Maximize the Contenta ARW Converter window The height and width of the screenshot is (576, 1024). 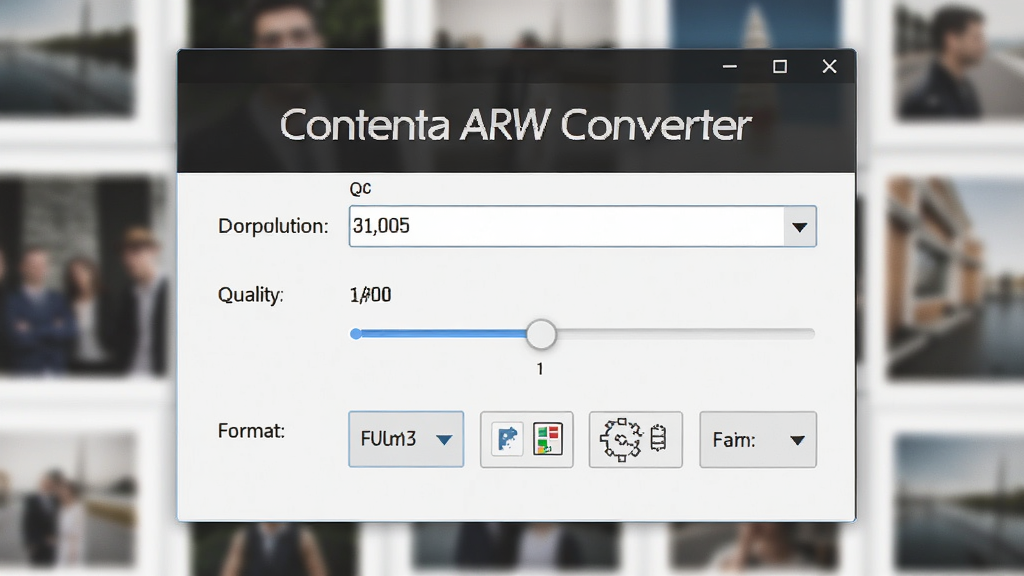(780, 67)
